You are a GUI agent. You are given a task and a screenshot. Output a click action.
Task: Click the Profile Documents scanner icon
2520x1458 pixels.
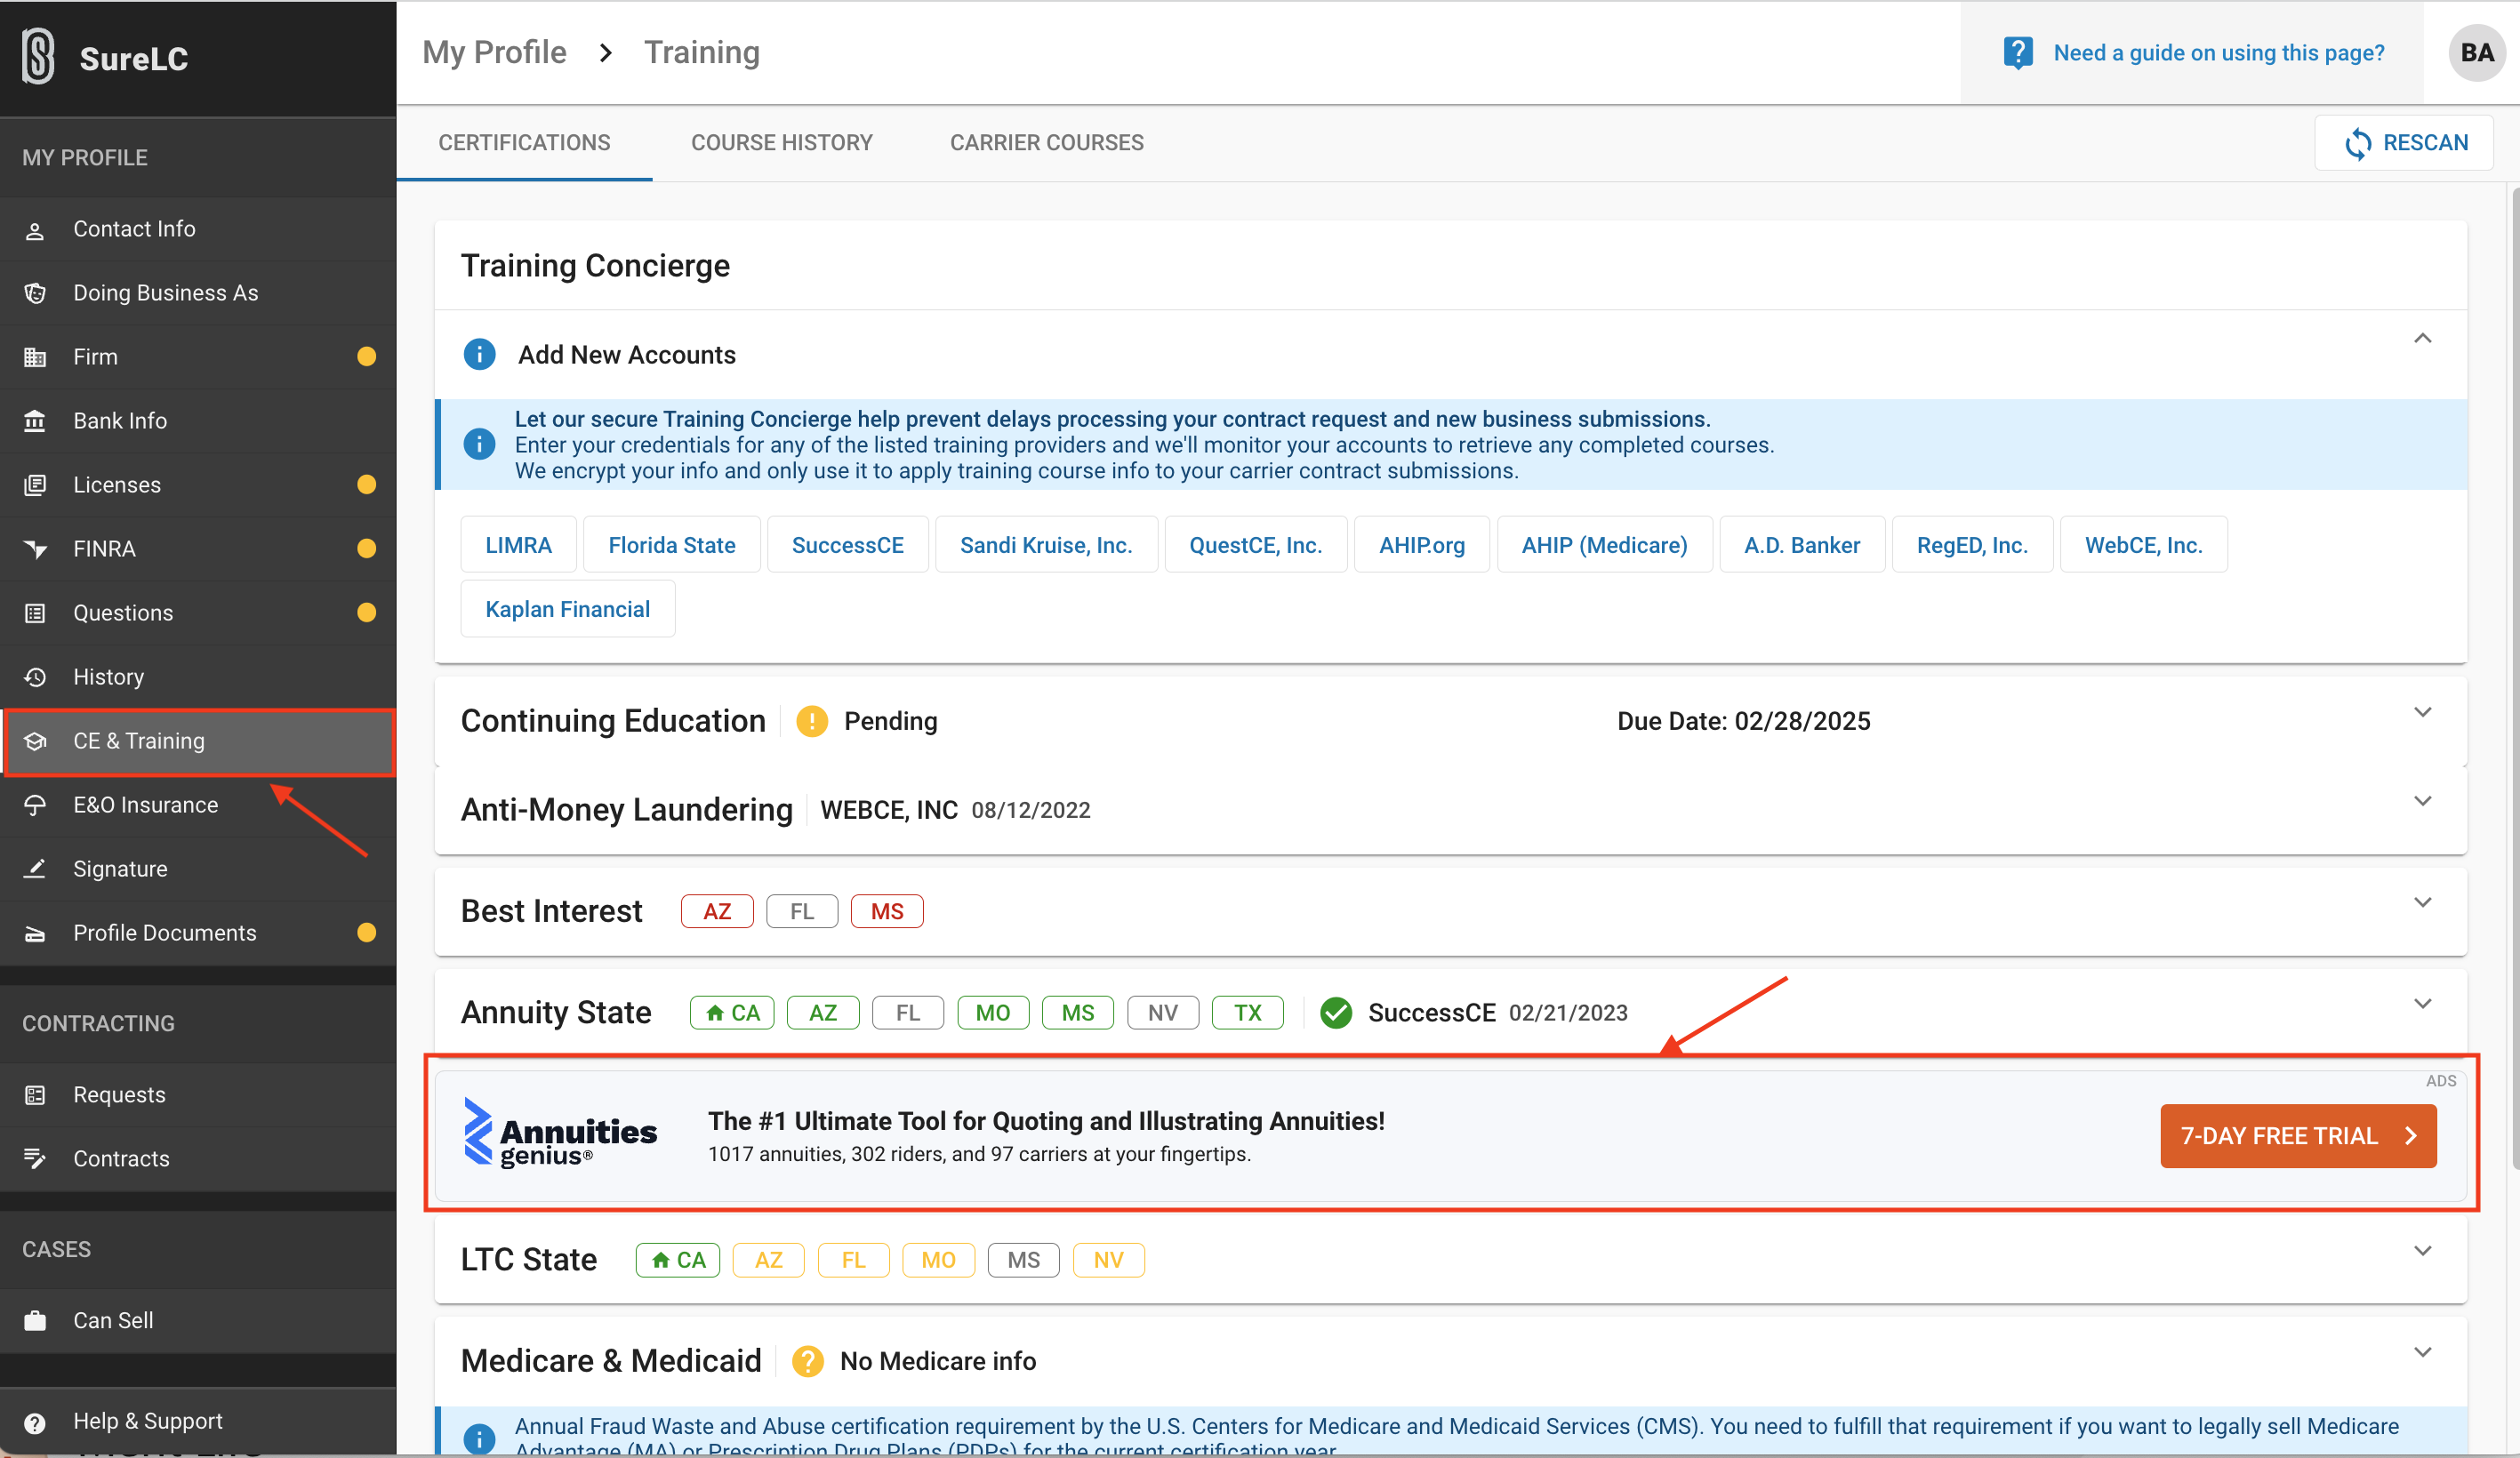pos(35,934)
